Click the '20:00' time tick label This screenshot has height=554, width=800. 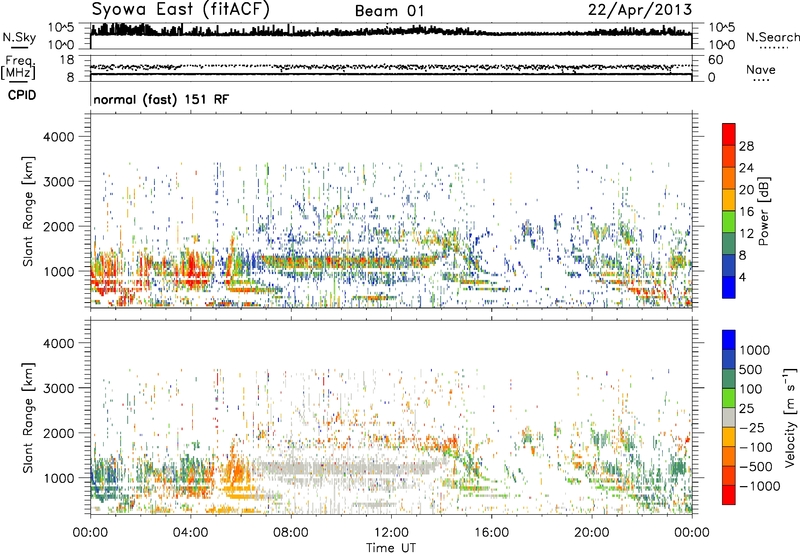(591, 533)
